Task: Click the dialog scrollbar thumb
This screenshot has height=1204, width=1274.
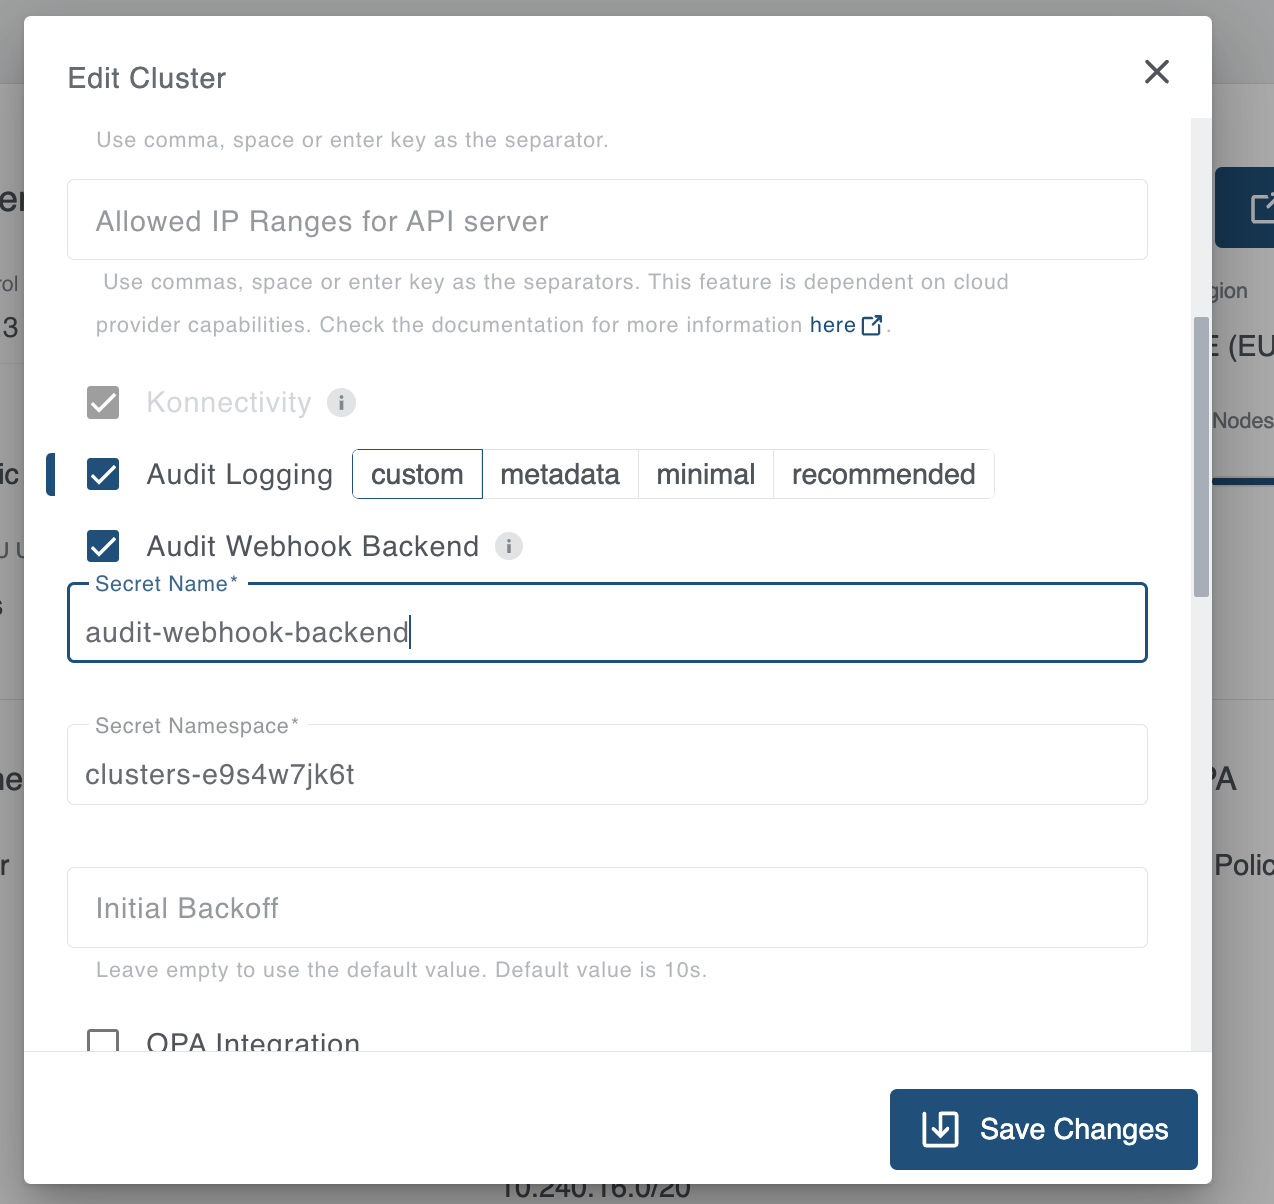Action: [1200, 460]
